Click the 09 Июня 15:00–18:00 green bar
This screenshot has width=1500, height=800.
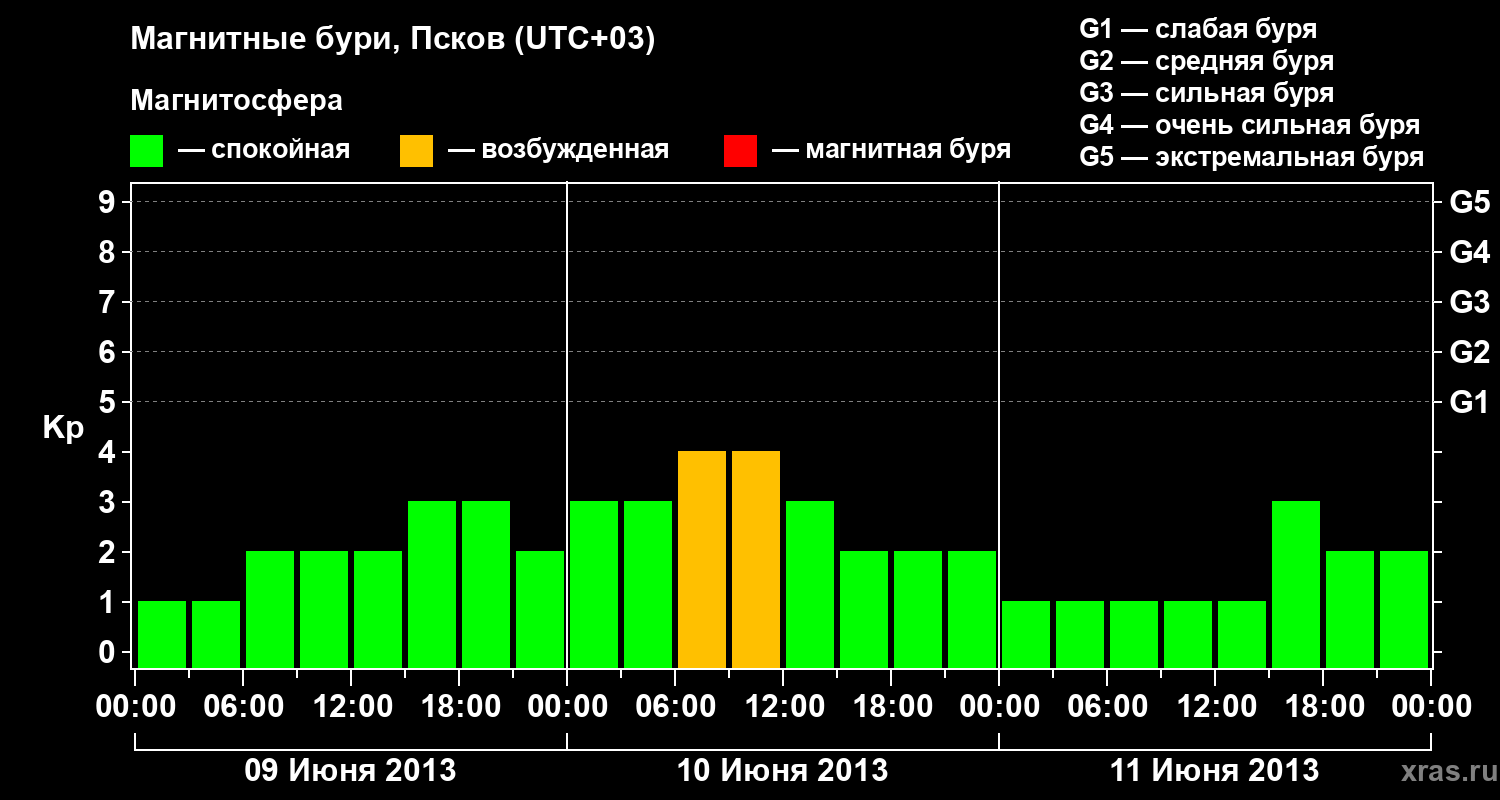tap(432, 585)
